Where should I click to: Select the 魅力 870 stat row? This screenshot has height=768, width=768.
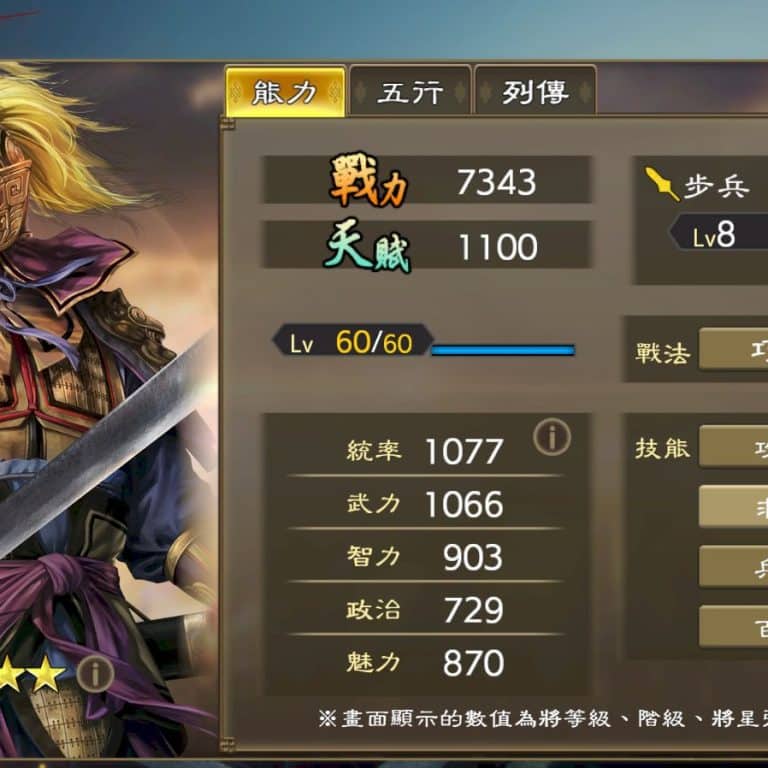tap(425, 662)
